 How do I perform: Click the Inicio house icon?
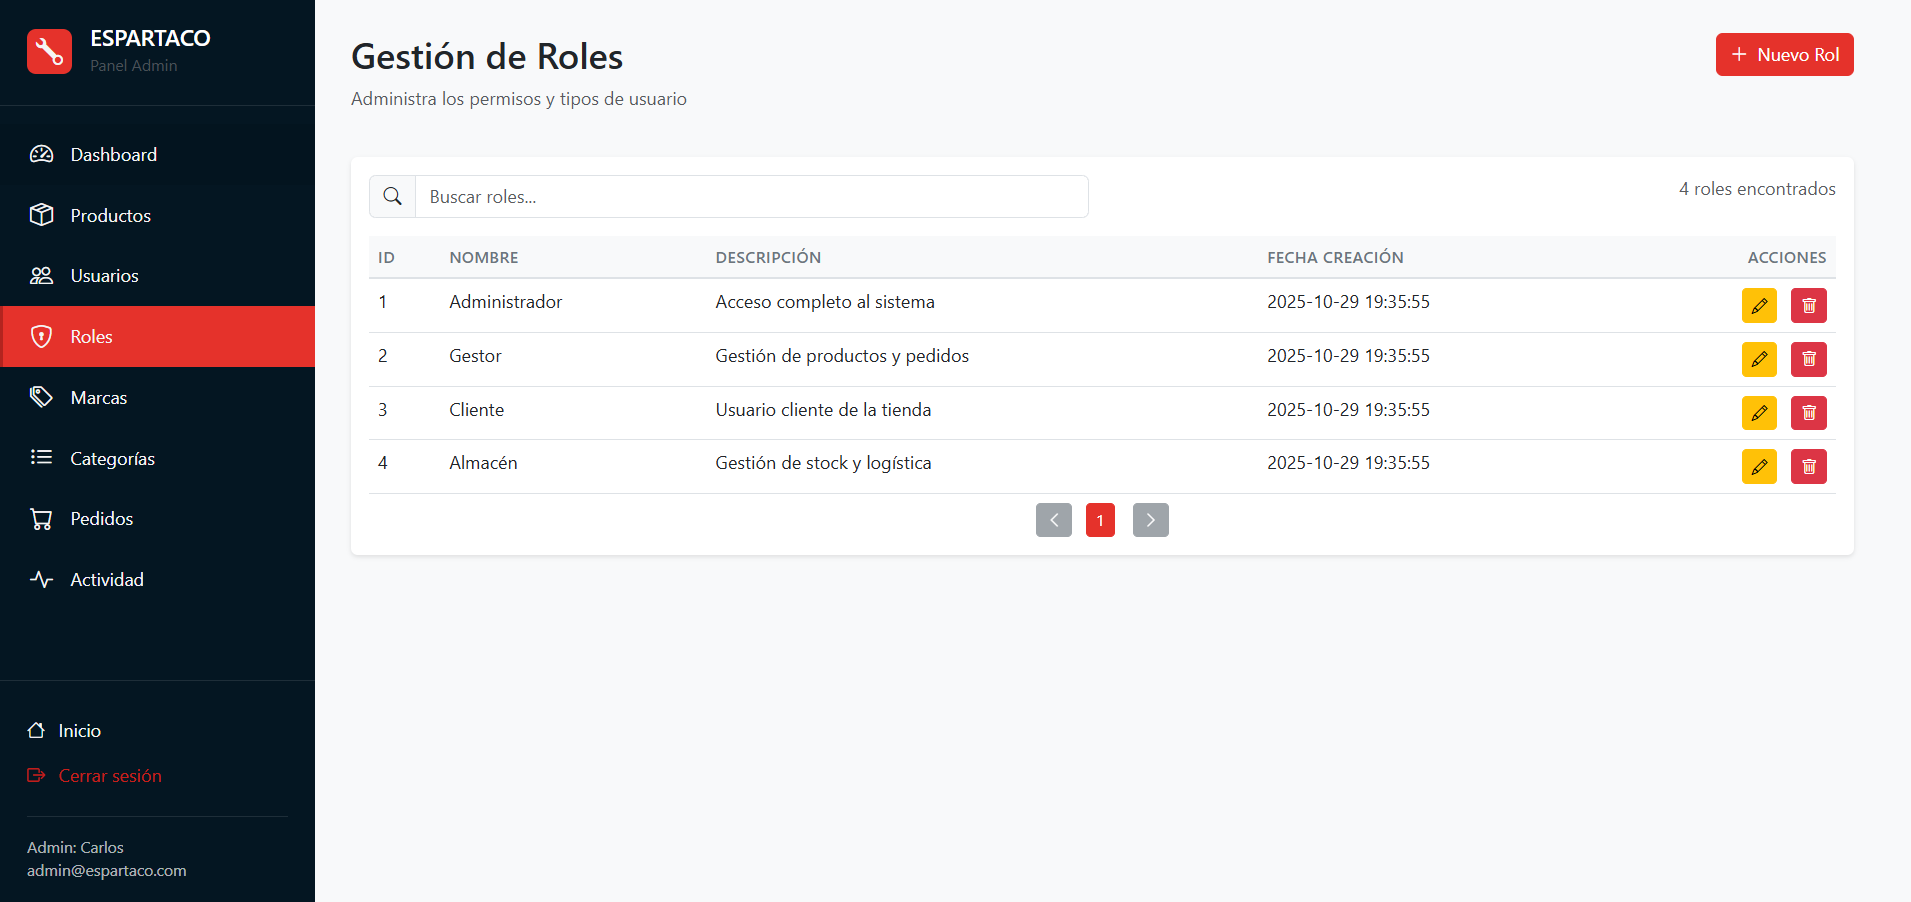36,730
